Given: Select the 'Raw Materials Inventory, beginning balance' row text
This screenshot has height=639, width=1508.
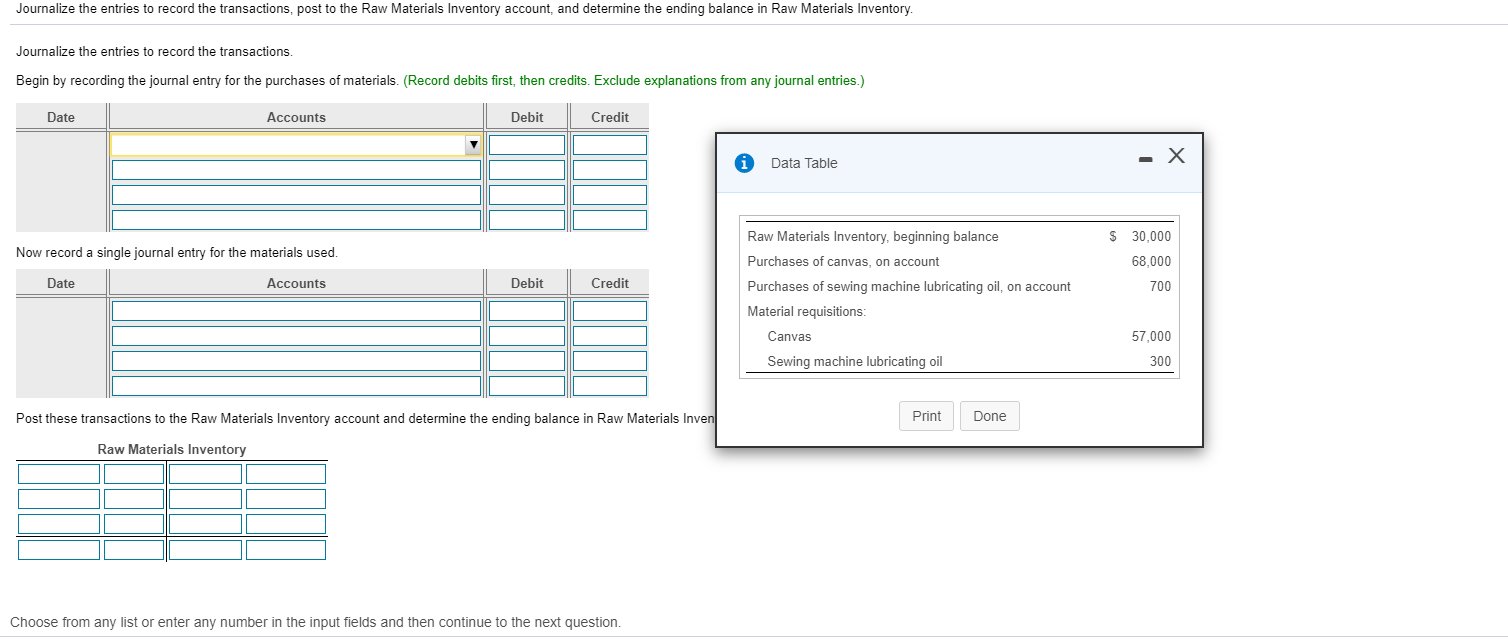Looking at the screenshot, I should click(x=873, y=237).
